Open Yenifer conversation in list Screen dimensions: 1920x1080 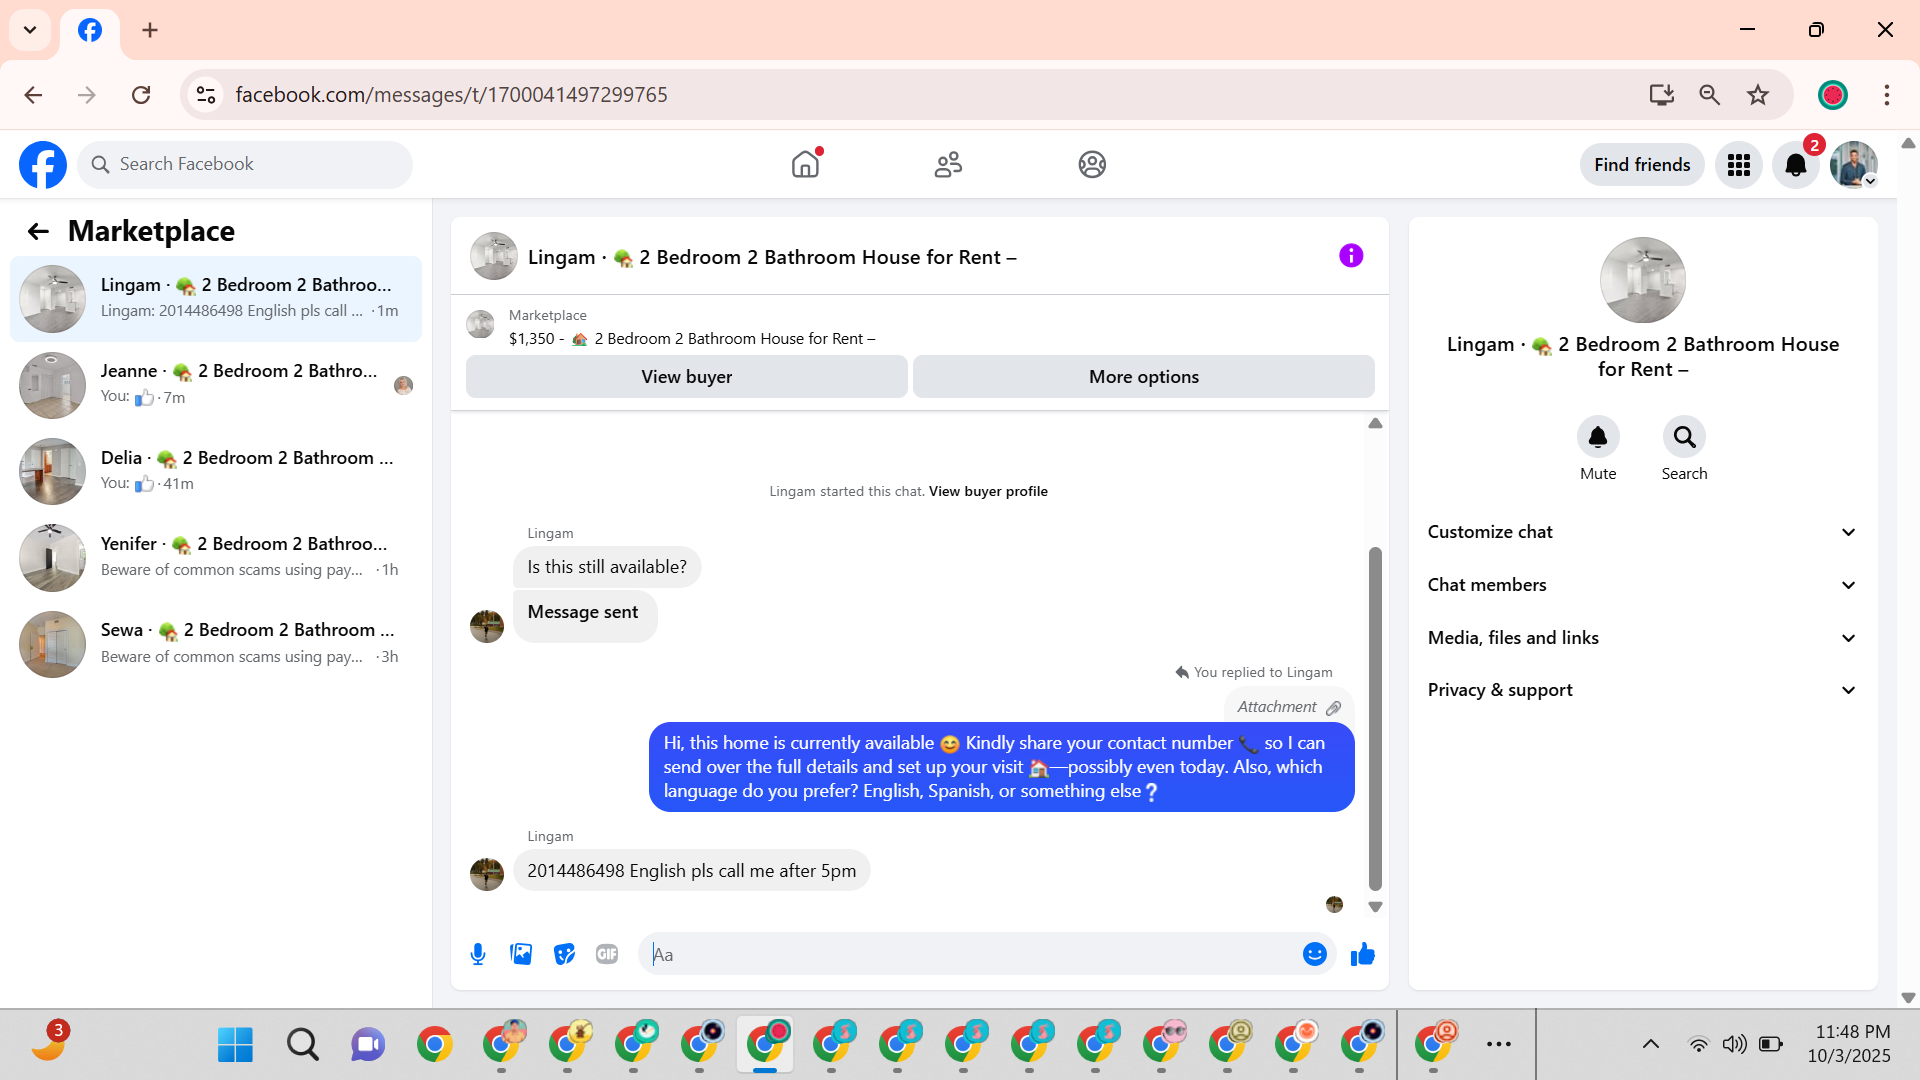(x=216, y=557)
